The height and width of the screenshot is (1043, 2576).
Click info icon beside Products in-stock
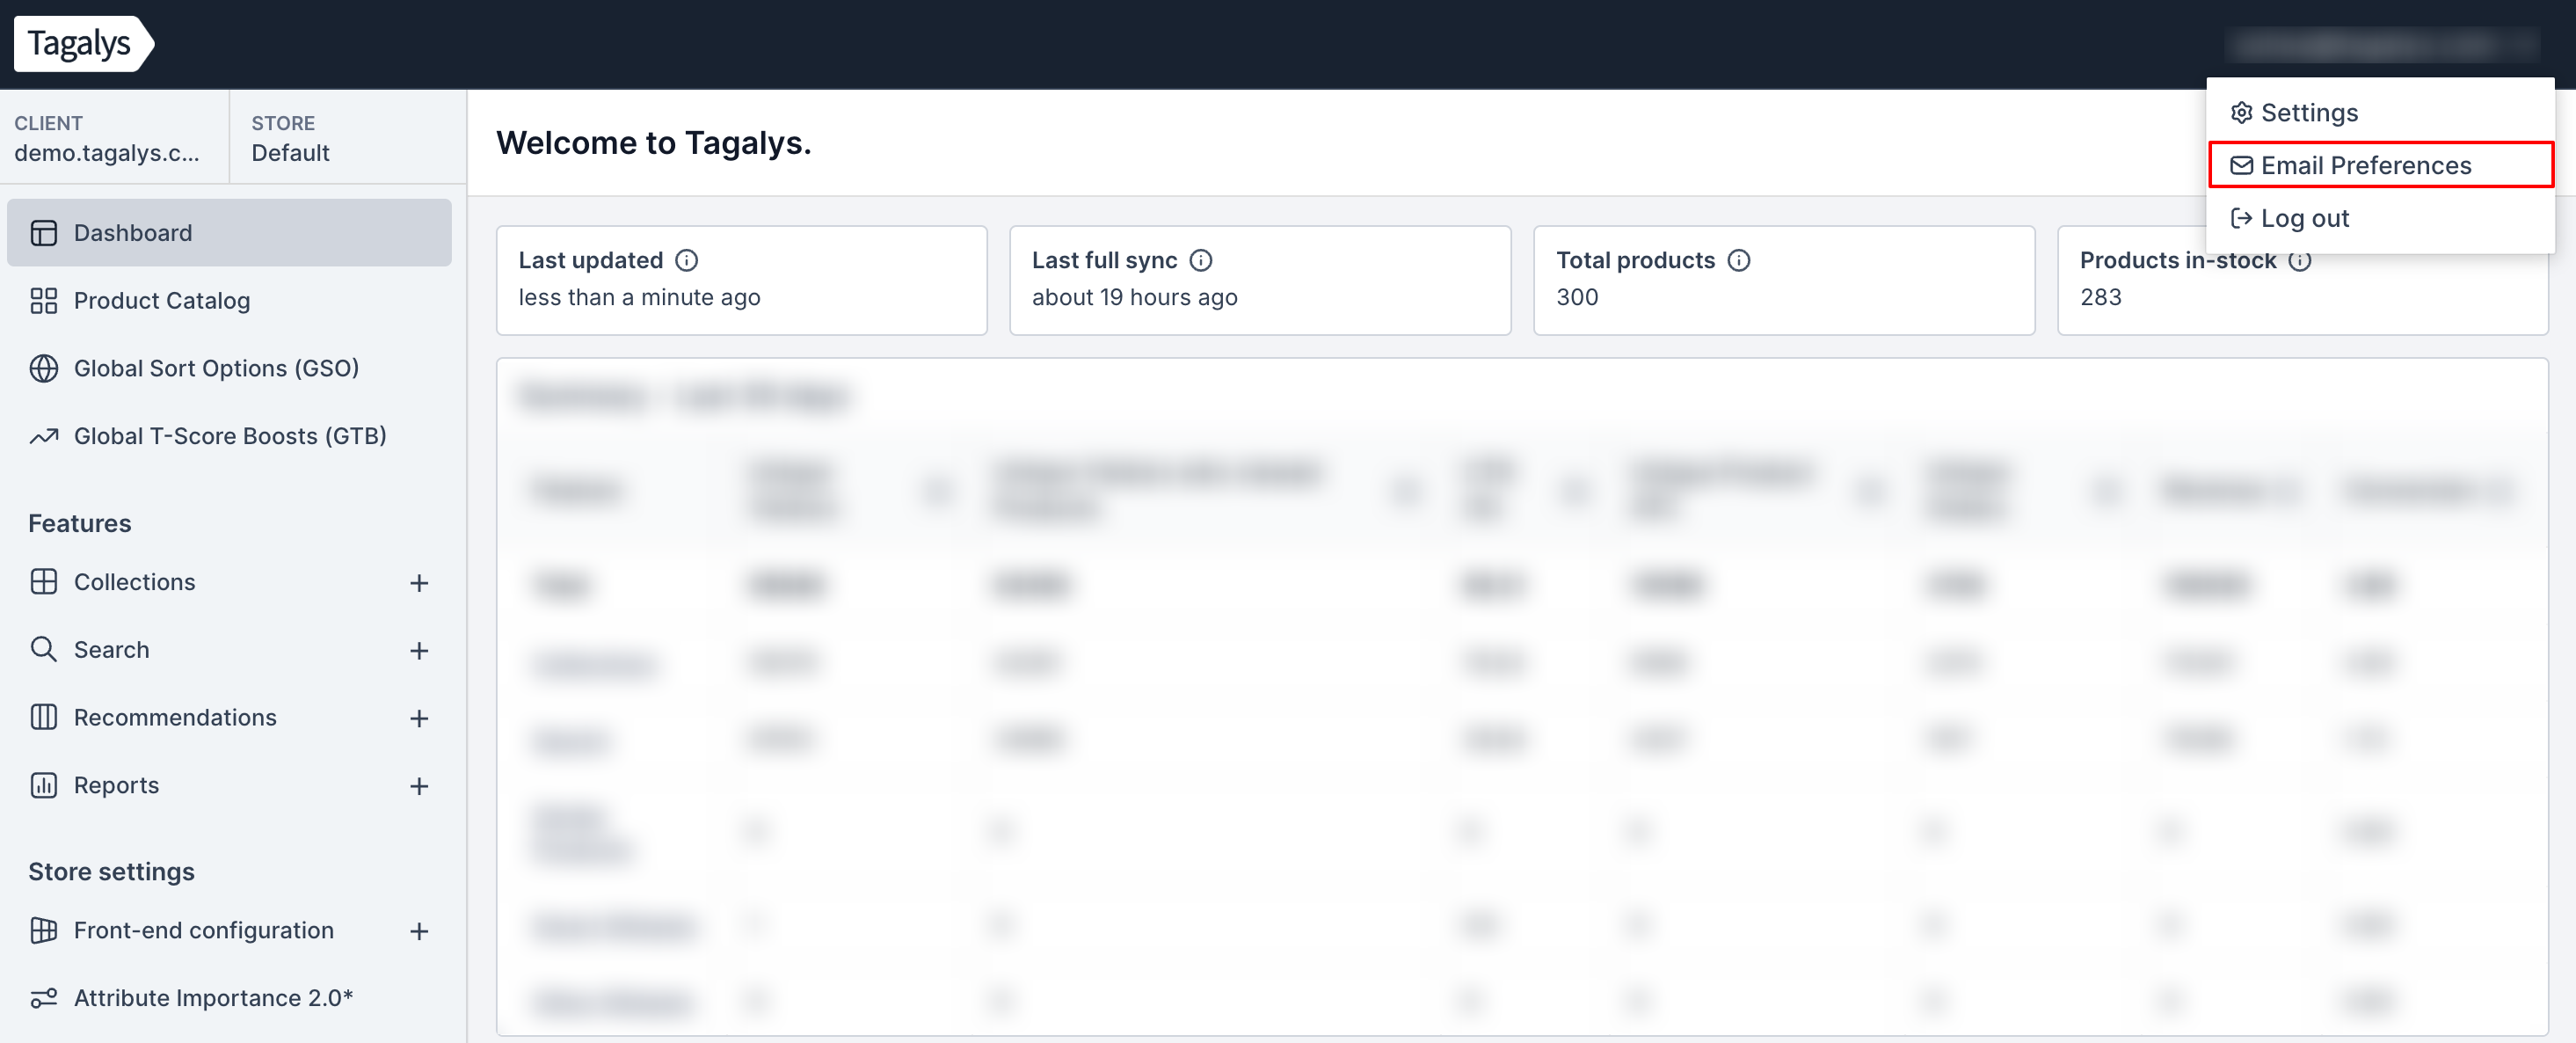pyautogui.click(x=2300, y=261)
